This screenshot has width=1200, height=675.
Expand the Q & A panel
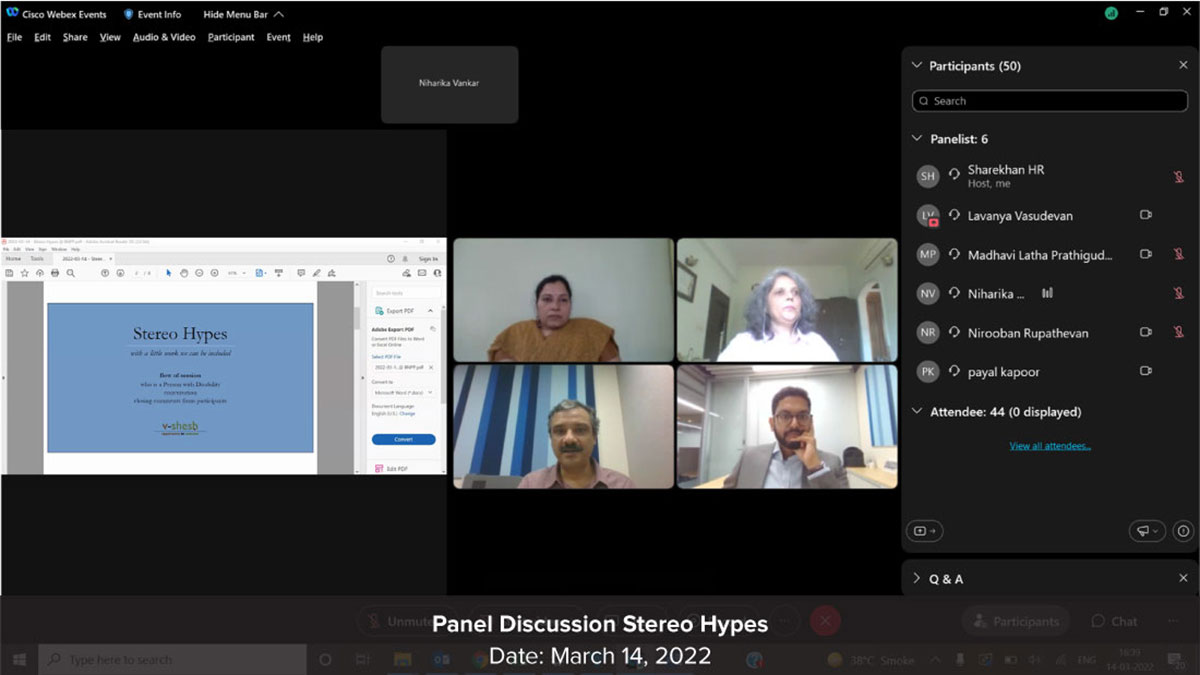coord(917,578)
